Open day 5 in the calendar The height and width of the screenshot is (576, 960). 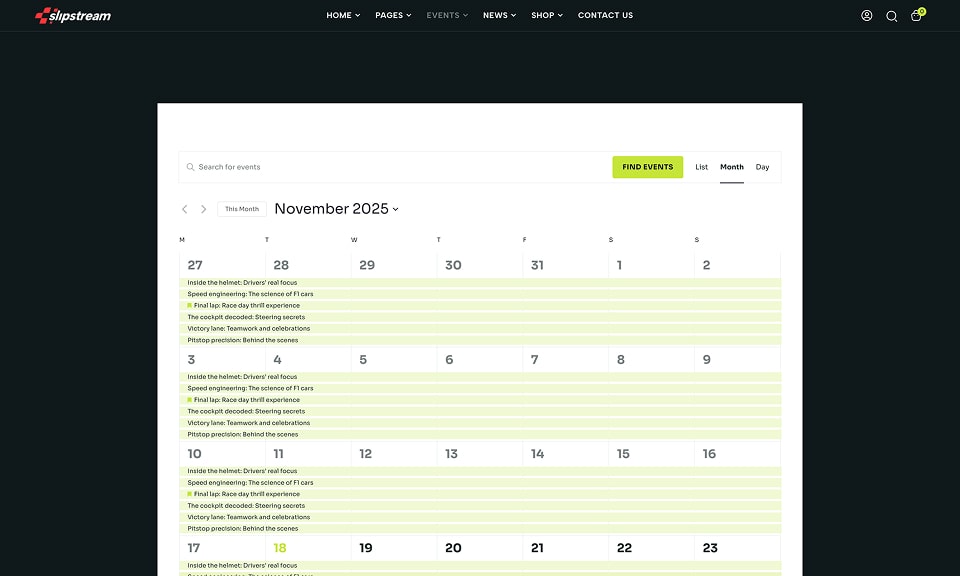[x=363, y=359]
